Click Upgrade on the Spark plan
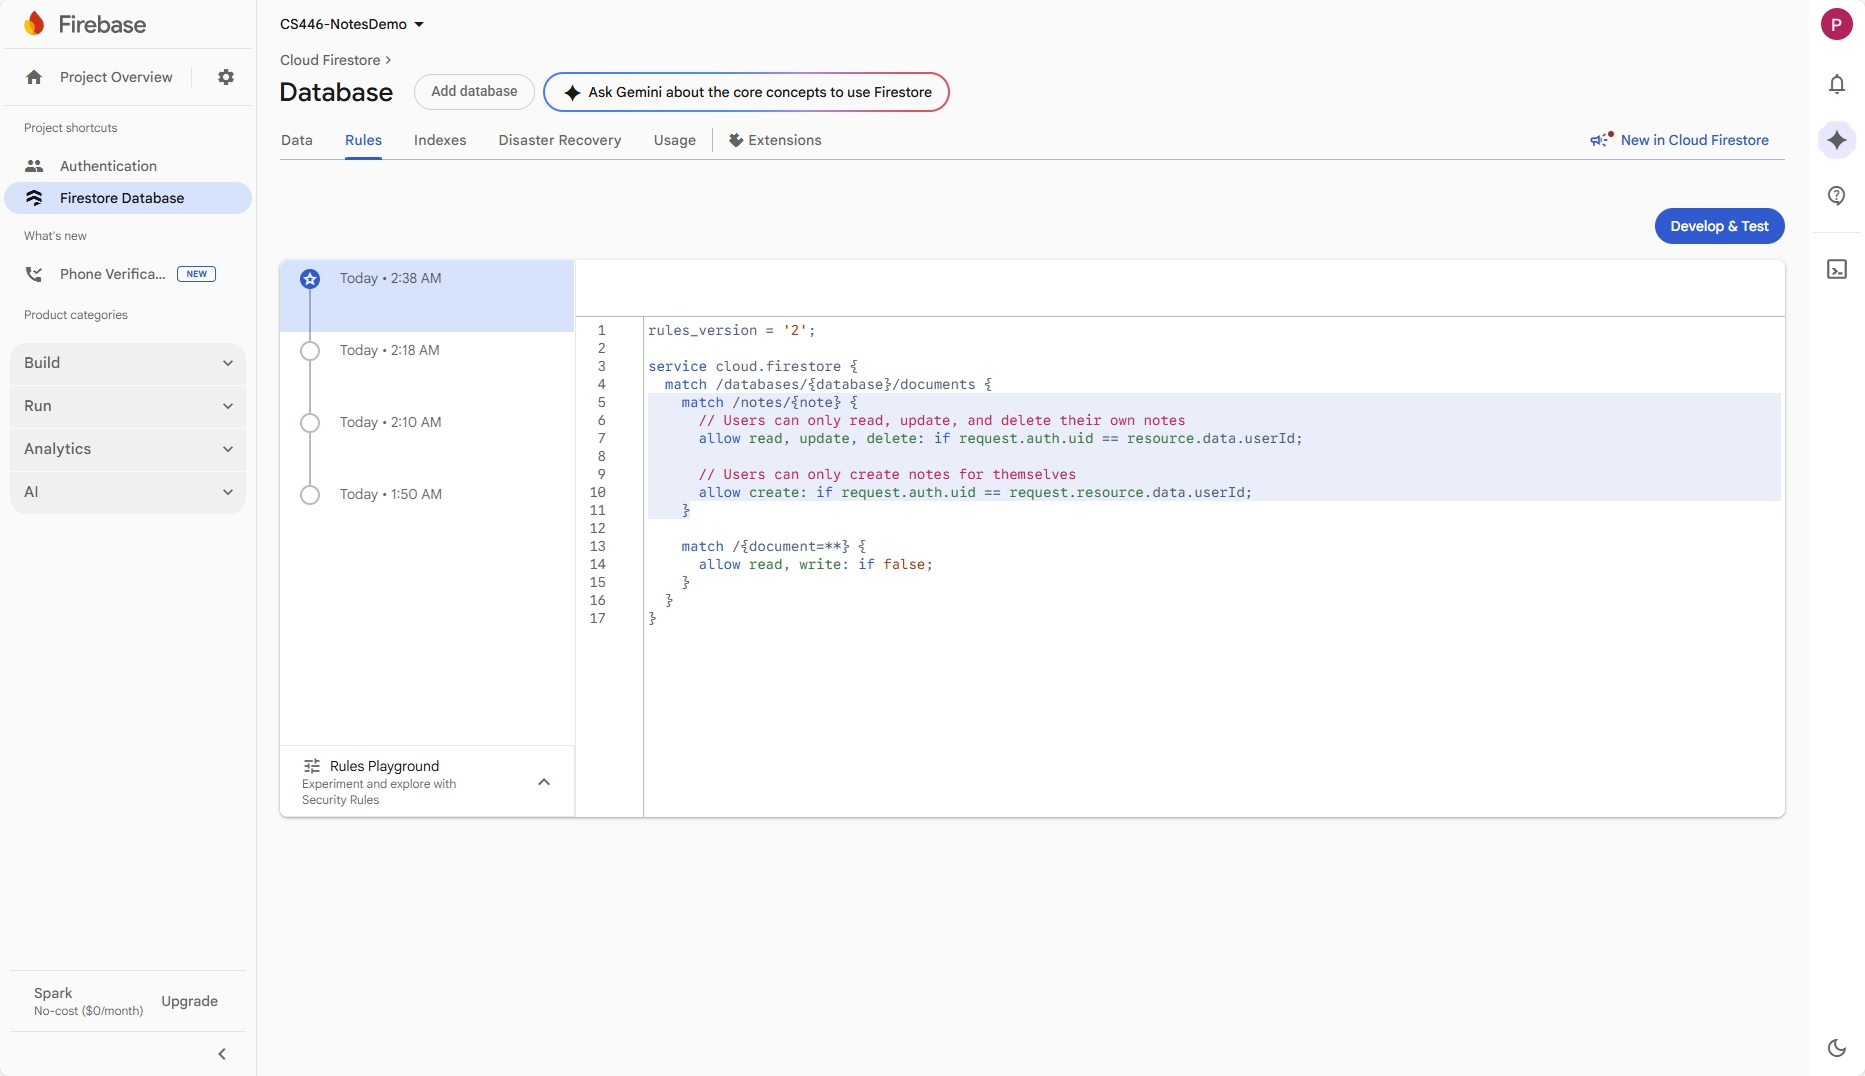The height and width of the screenshot is (1076, 1865). 189,1001
